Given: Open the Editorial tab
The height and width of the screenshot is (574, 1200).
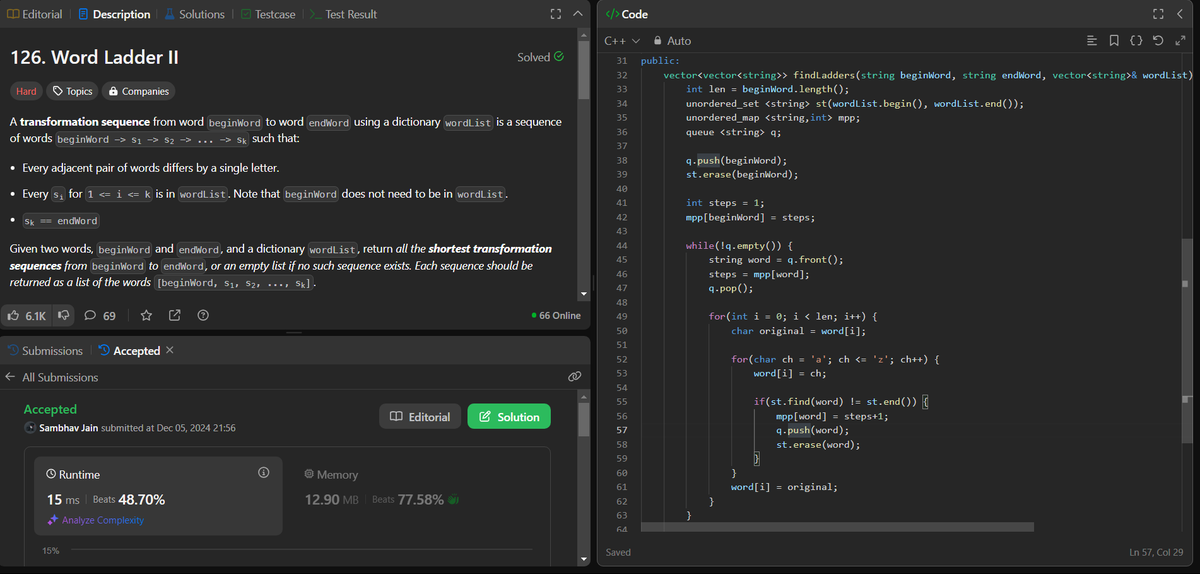Looking at the screenshot, I should [x=34, y=14].
